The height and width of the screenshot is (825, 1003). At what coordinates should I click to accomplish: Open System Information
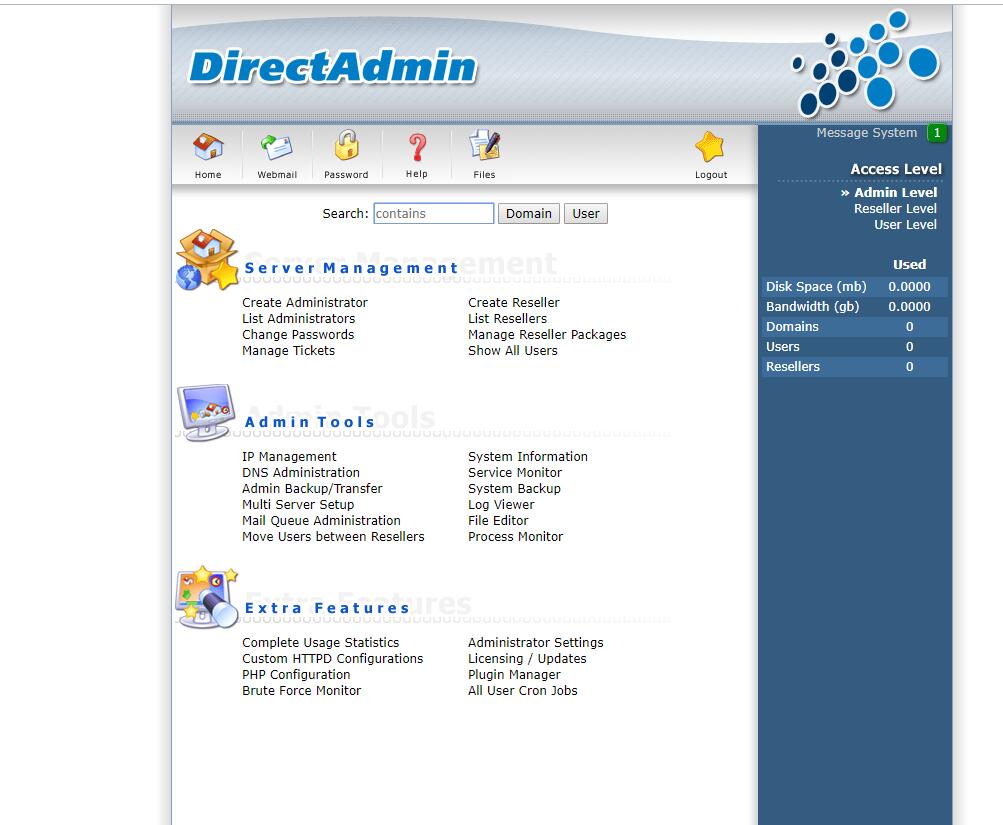[528, 457]
